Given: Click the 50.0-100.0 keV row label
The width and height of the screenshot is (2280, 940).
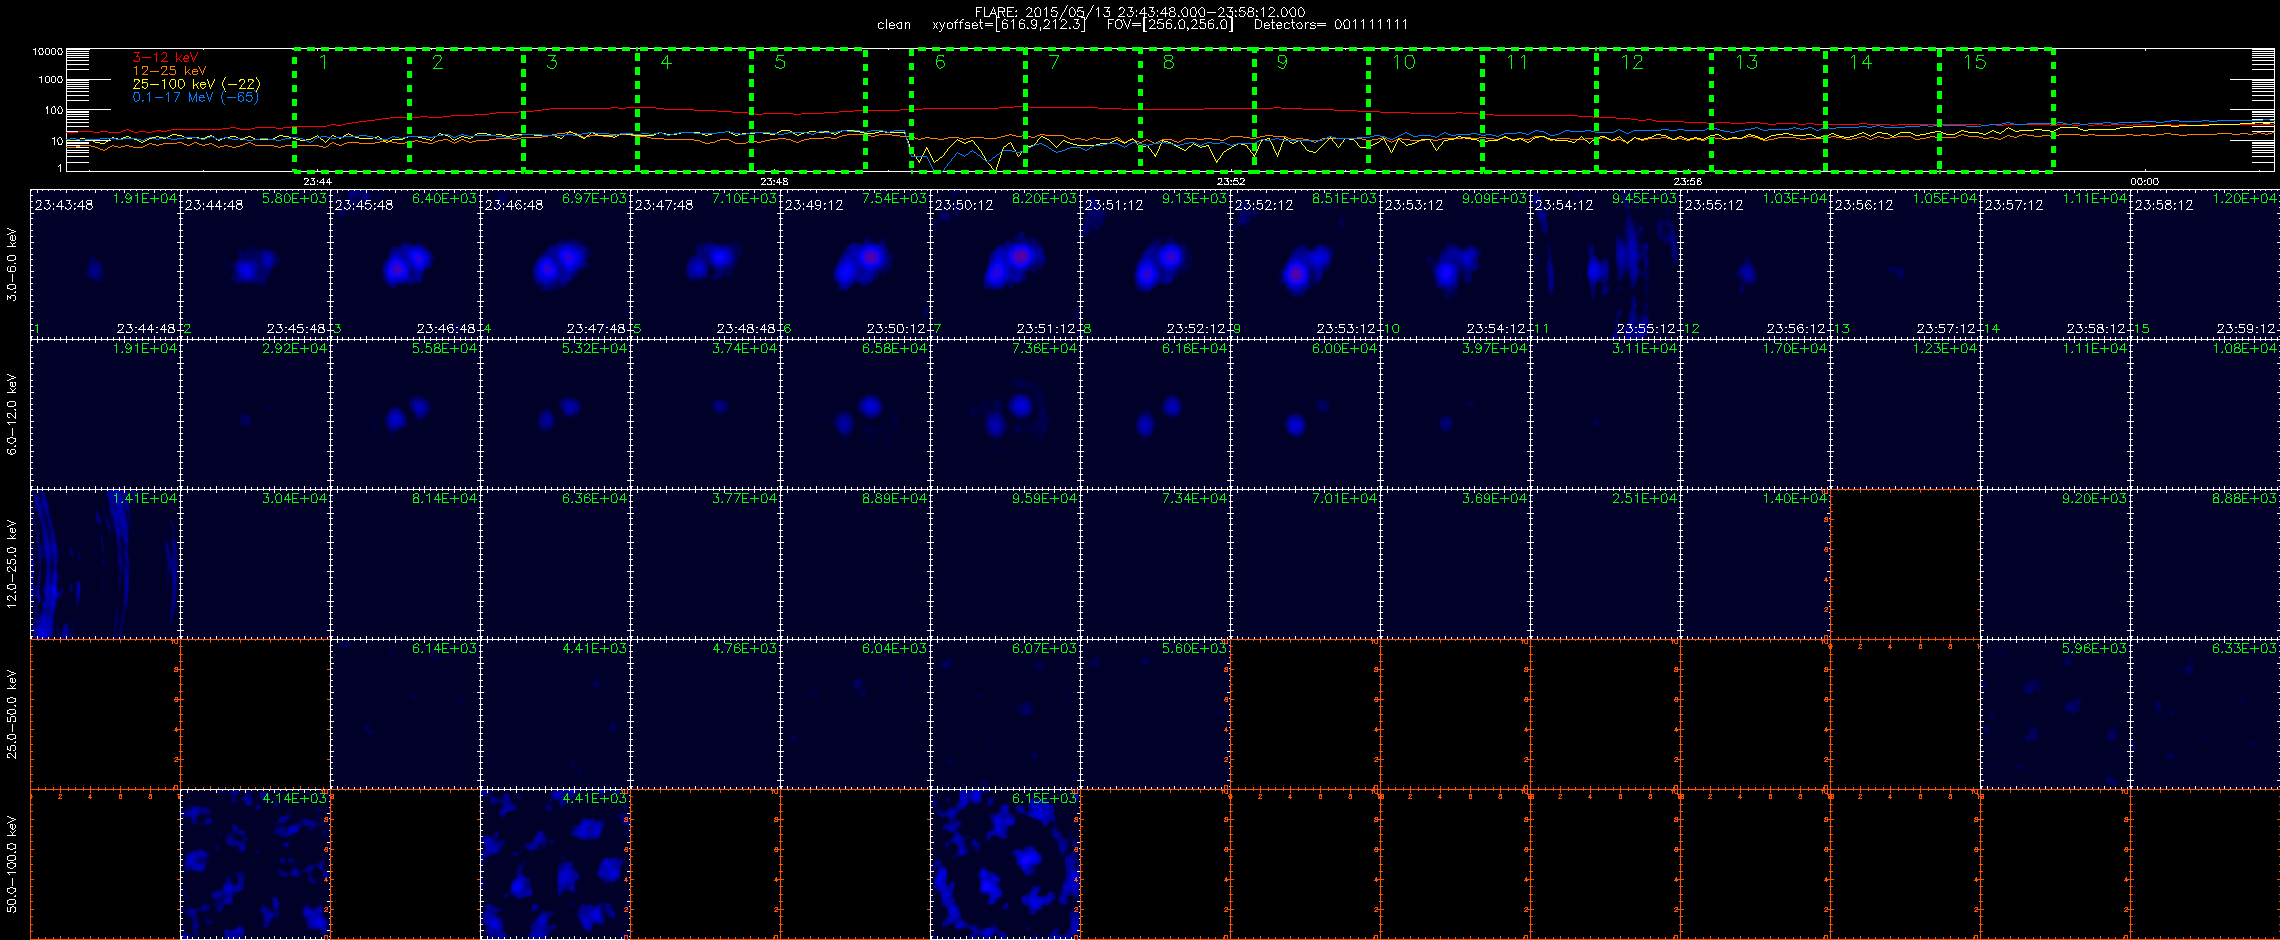Looking at the screenshot, I should click(12, 864).
